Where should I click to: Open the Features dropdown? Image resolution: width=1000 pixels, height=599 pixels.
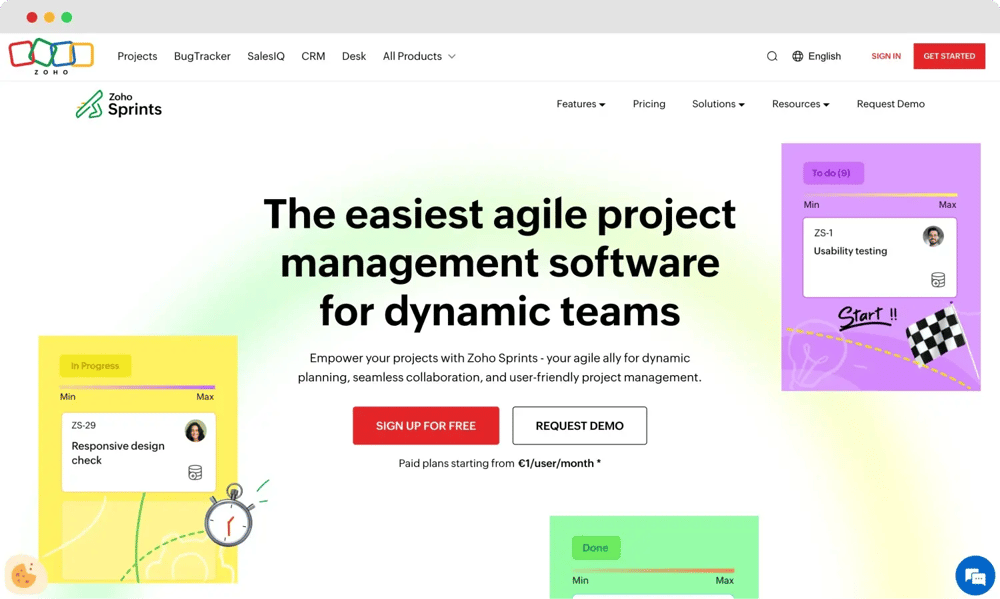point(580,104)
